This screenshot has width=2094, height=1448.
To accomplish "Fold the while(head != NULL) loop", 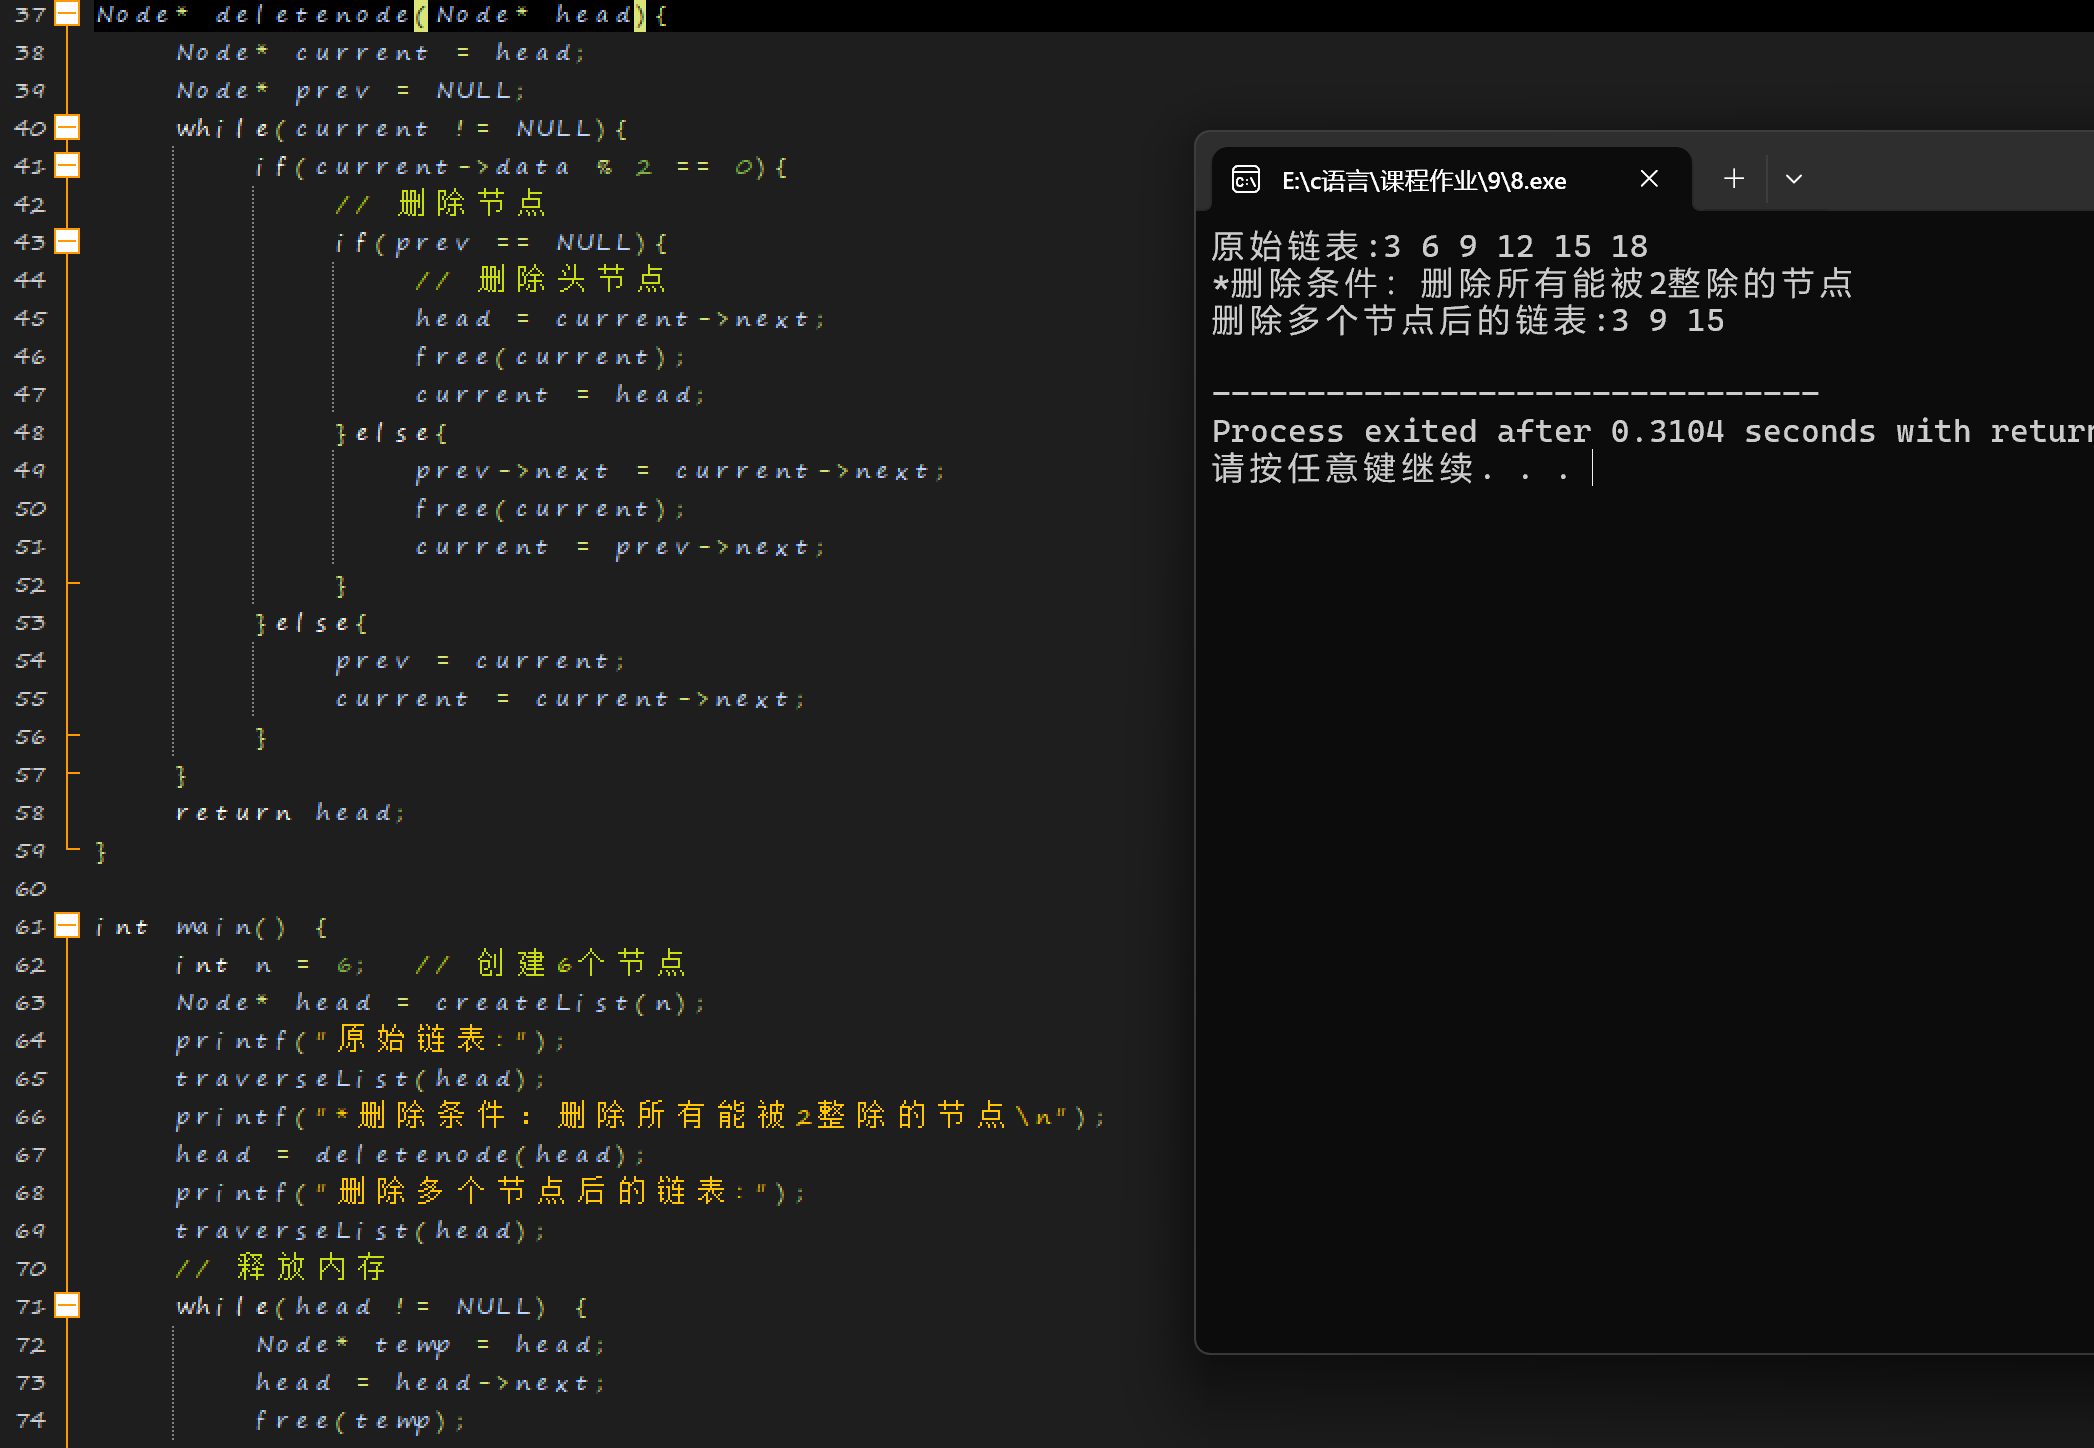I will [x=67, y=1306].
